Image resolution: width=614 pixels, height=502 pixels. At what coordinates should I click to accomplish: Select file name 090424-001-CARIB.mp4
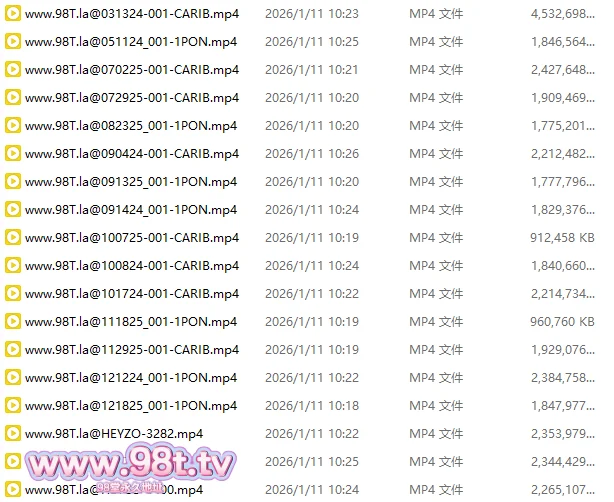click(x=132, y=154)
